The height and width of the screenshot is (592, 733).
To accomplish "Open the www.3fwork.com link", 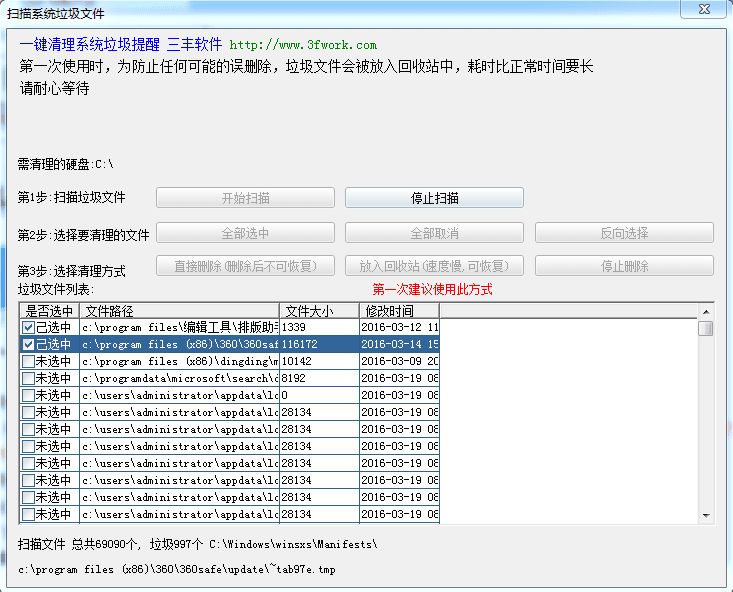I will click(303, 45).
